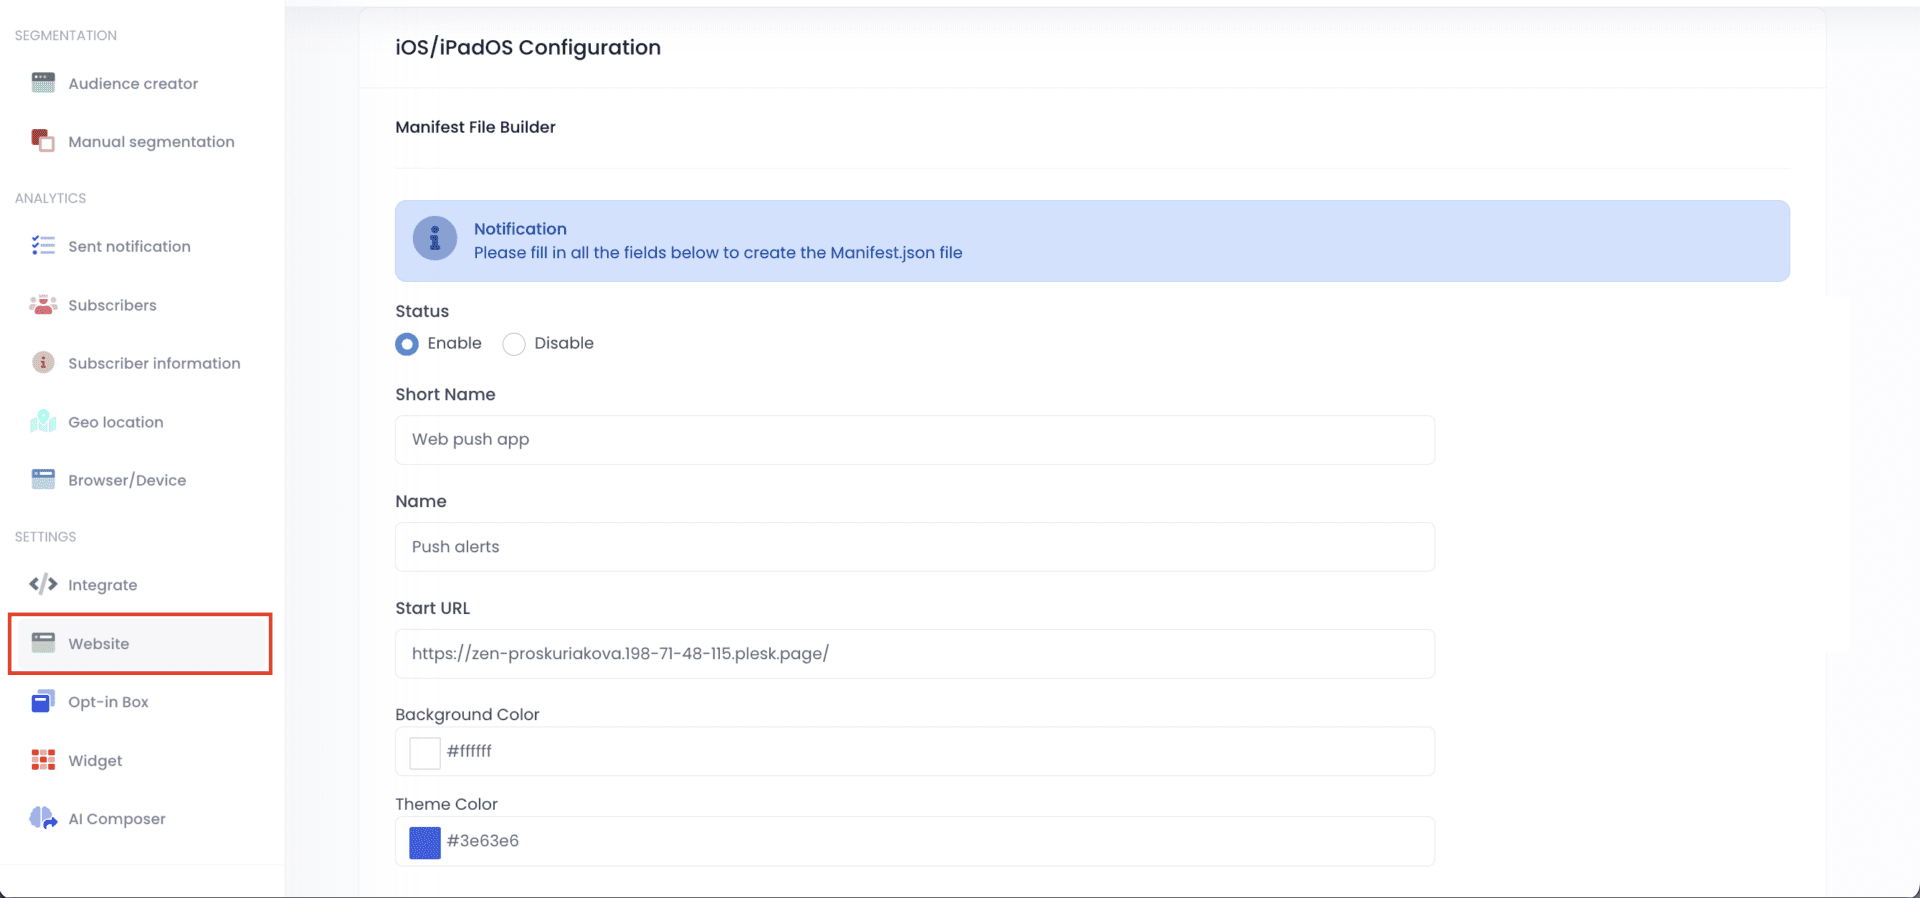Click the Widget grid icon
This screenshot has width=1920, height=898.
tap(43, 760)
